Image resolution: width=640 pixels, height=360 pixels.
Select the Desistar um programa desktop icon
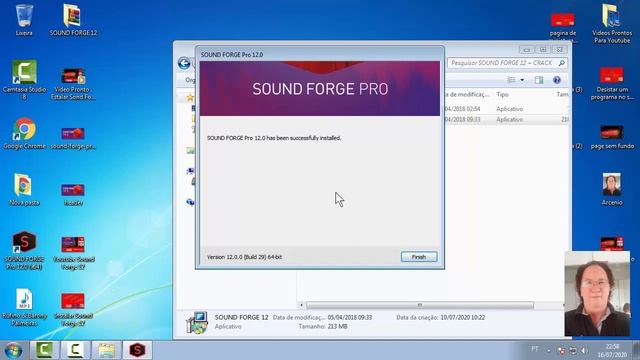tap(611, 84)
